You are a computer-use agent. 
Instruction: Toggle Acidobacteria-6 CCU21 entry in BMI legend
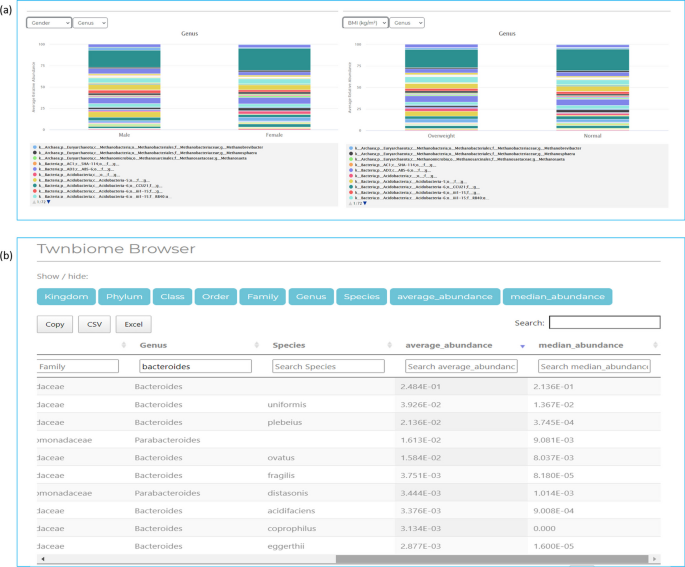point(414,187)
